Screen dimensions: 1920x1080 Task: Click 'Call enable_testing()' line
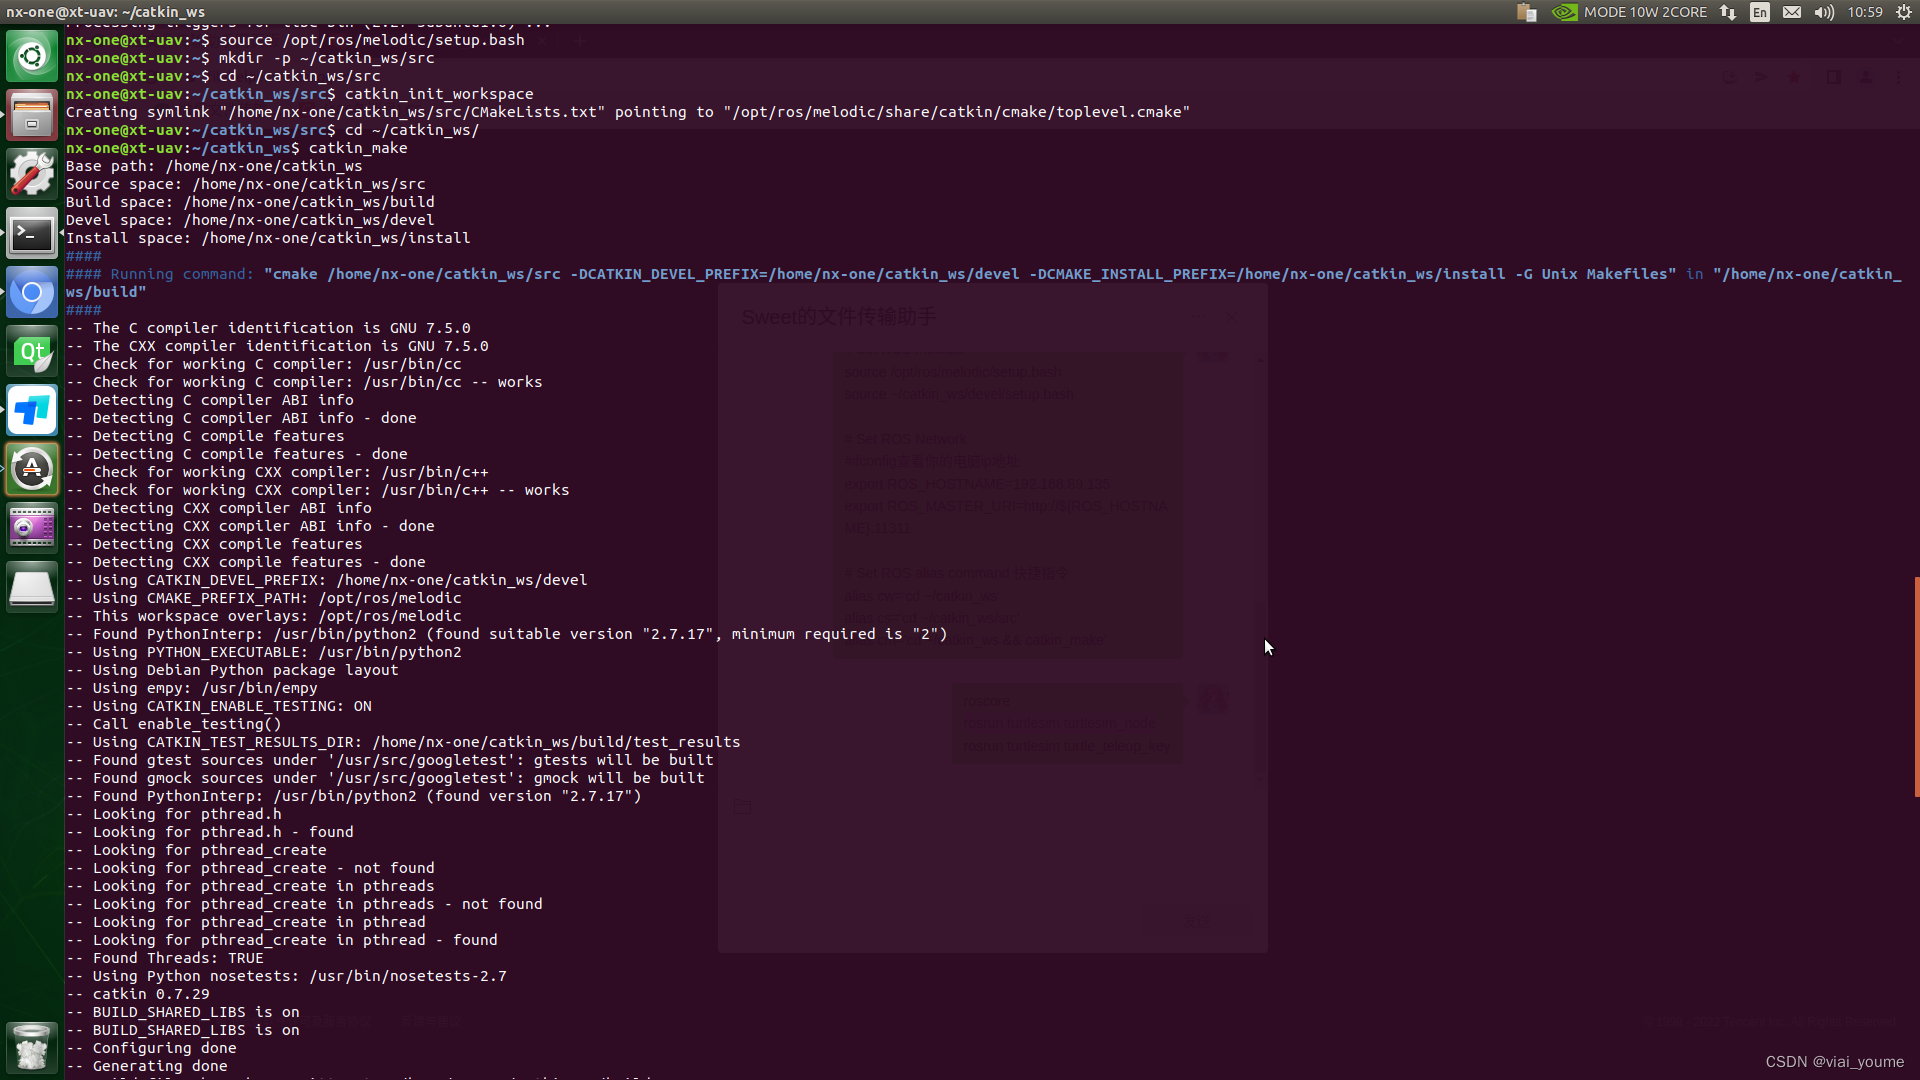(174, 724)
